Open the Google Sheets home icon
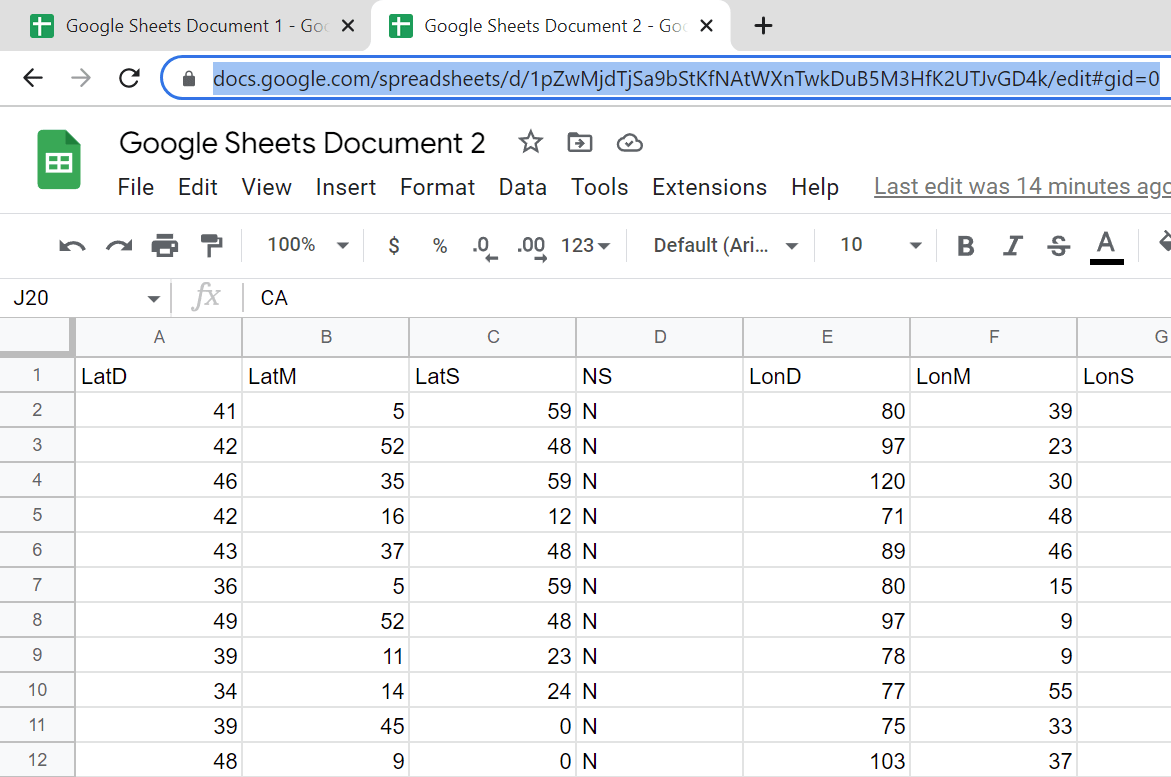Viewport: 1171px width, 777px height. [59, 159]
